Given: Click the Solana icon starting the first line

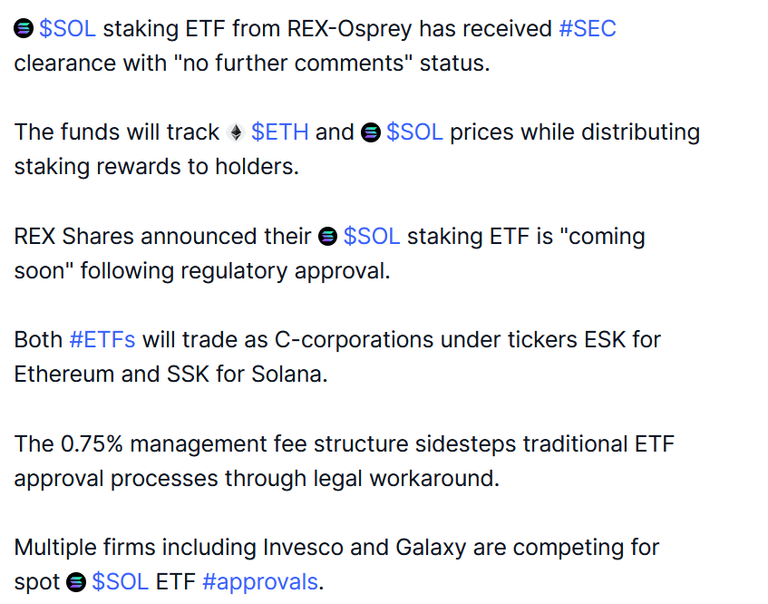Looking at the screenshot, I should pyautogui.click(x=24, y=28).
